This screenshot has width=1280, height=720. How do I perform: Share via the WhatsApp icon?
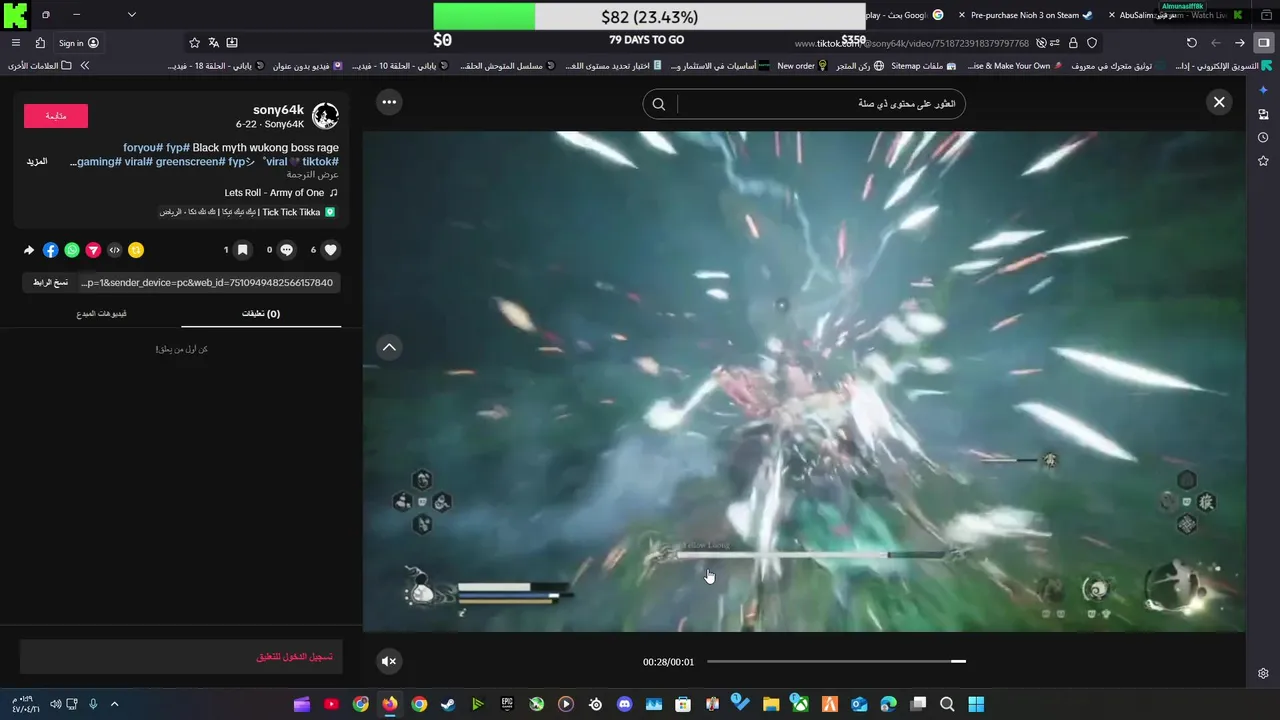pos(72,250)
